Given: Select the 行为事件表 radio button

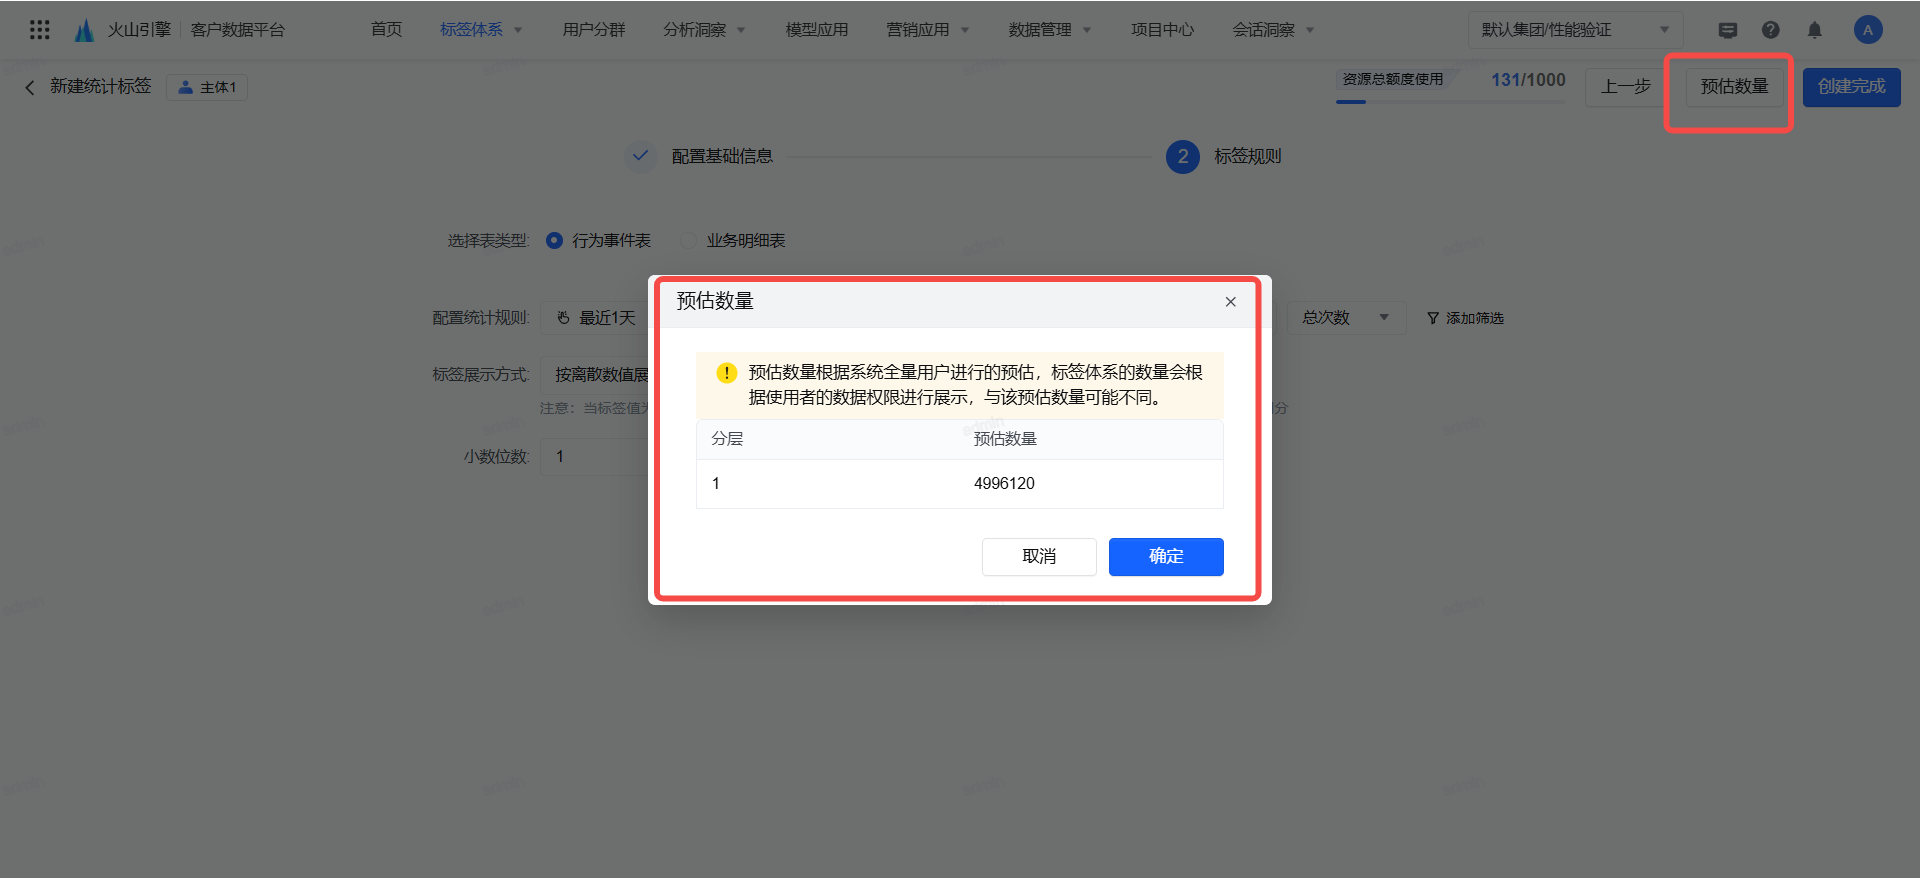Looking at the screenshot, I should 554,241.
